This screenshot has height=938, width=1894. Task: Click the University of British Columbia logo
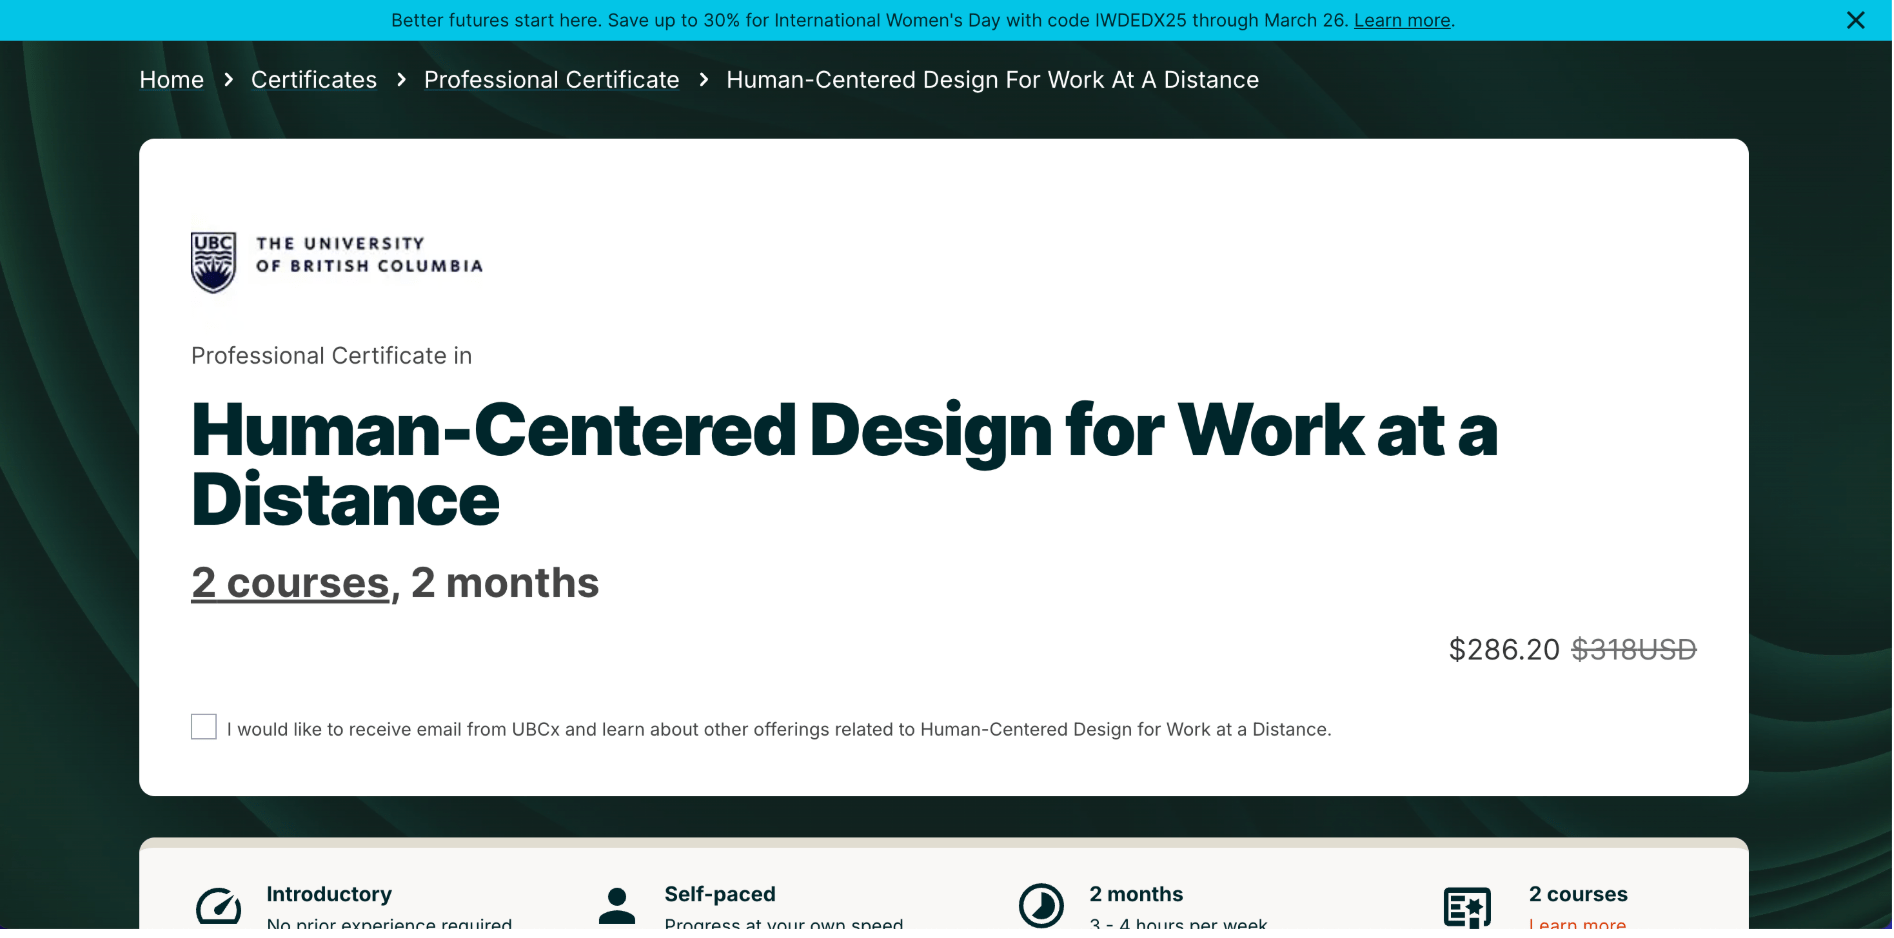coord(337,263)
